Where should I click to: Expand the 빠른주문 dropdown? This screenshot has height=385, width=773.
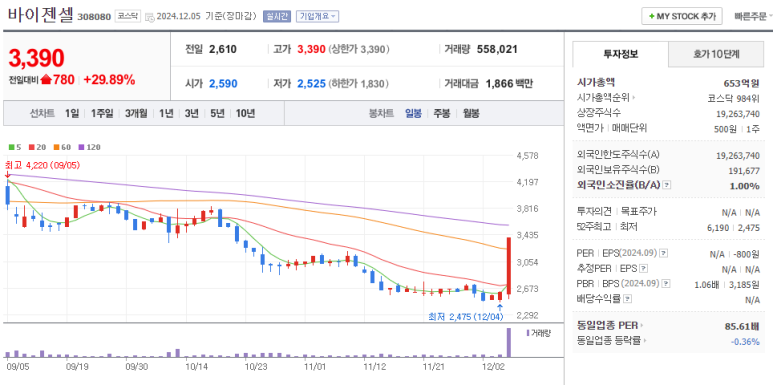point(753,16)
